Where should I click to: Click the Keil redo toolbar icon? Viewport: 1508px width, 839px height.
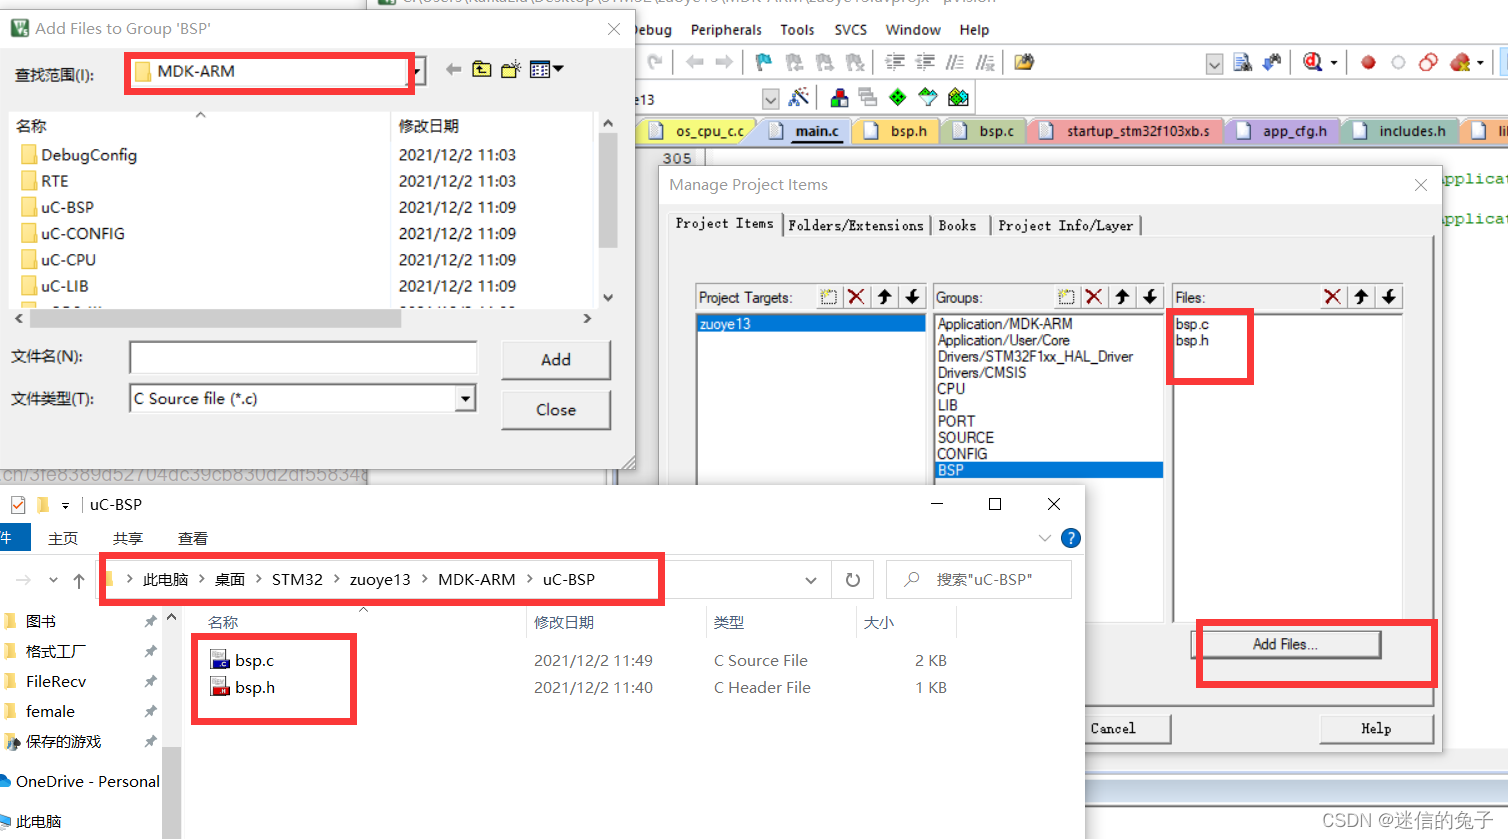click(x=656, y=62)
